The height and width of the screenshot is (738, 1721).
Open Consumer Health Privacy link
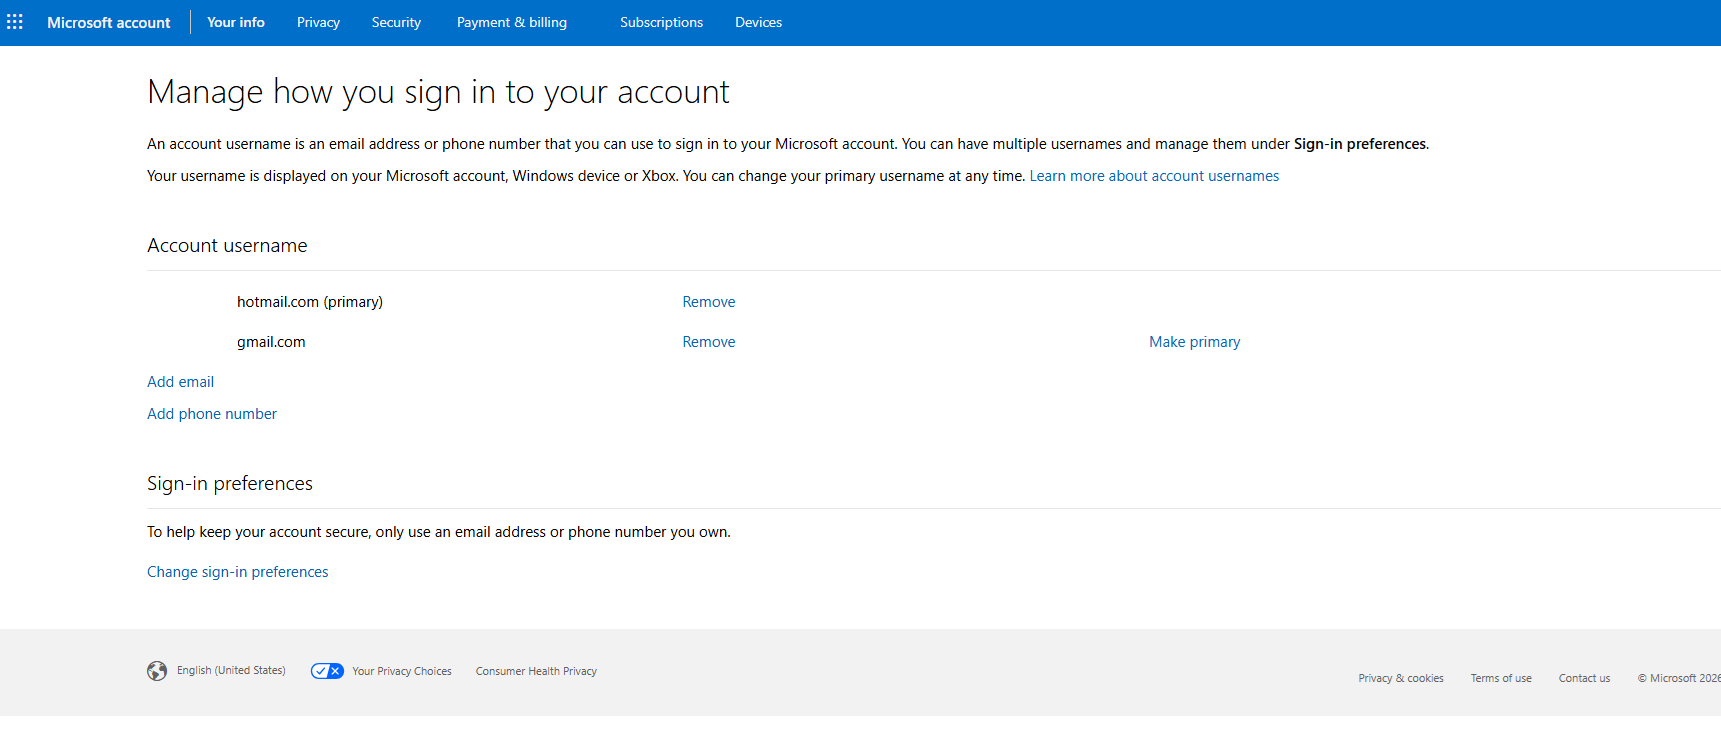point(536,671)
